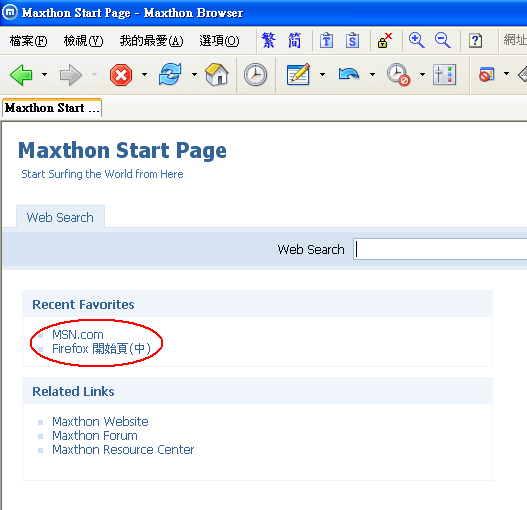Expand the notepad icon dropdown arrow
Screen dimensions: 527x510
[322, 74]
